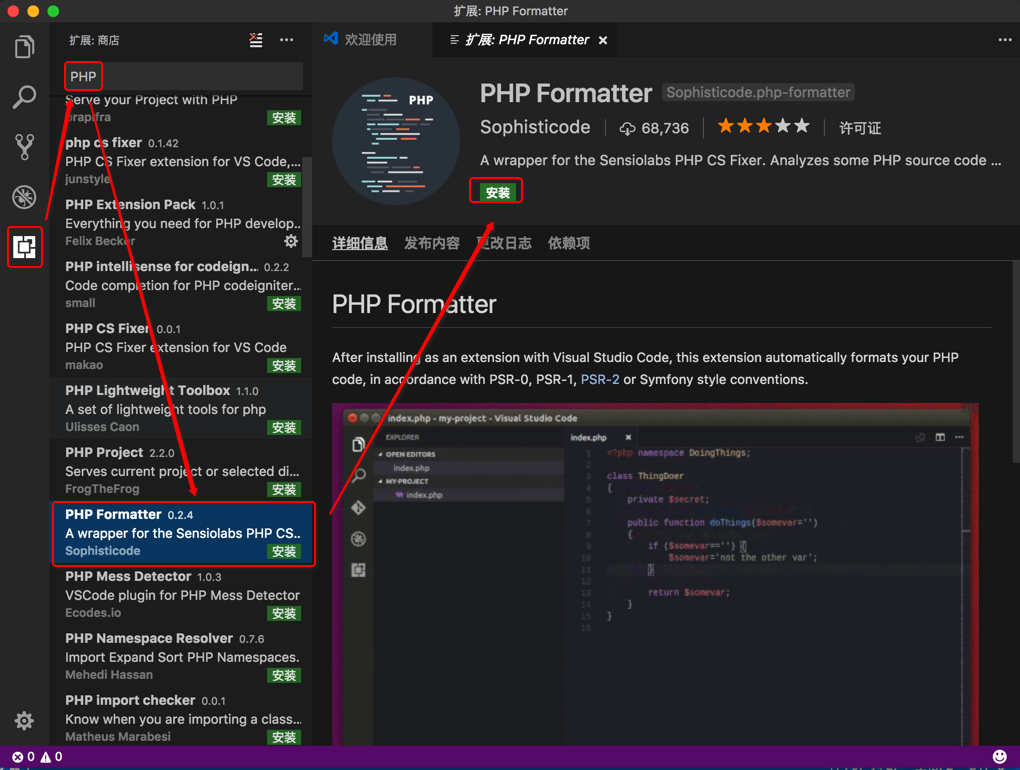Click the warnings count in status bar

(52, 757)
